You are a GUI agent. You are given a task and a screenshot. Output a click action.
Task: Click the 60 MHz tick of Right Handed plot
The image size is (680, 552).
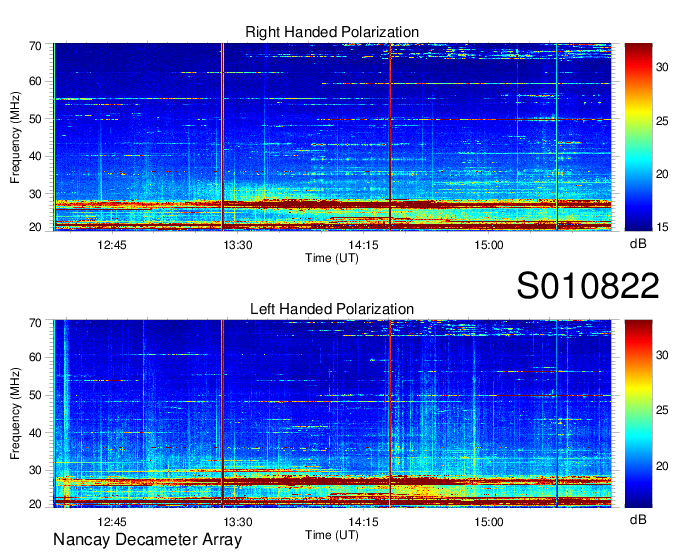click(35, 81)
